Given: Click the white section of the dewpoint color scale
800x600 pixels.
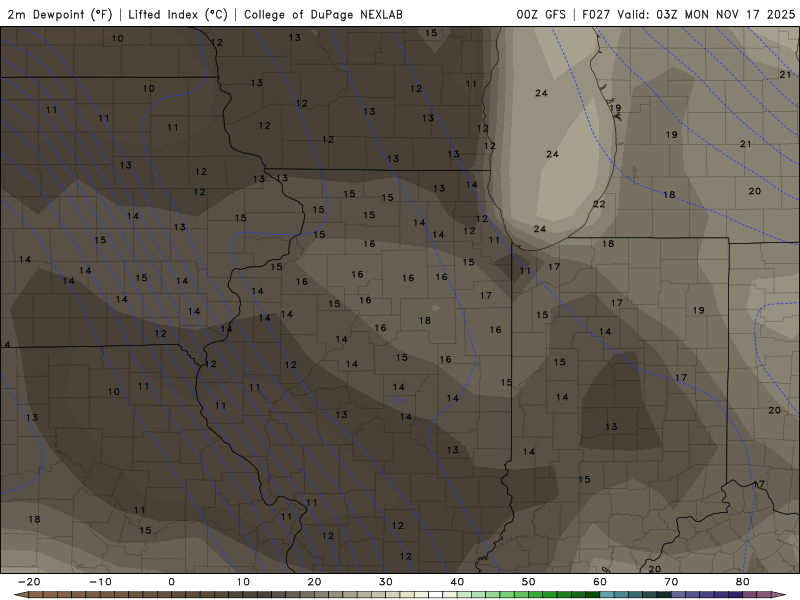Looking at the screenshot, I should coord(436,595).
